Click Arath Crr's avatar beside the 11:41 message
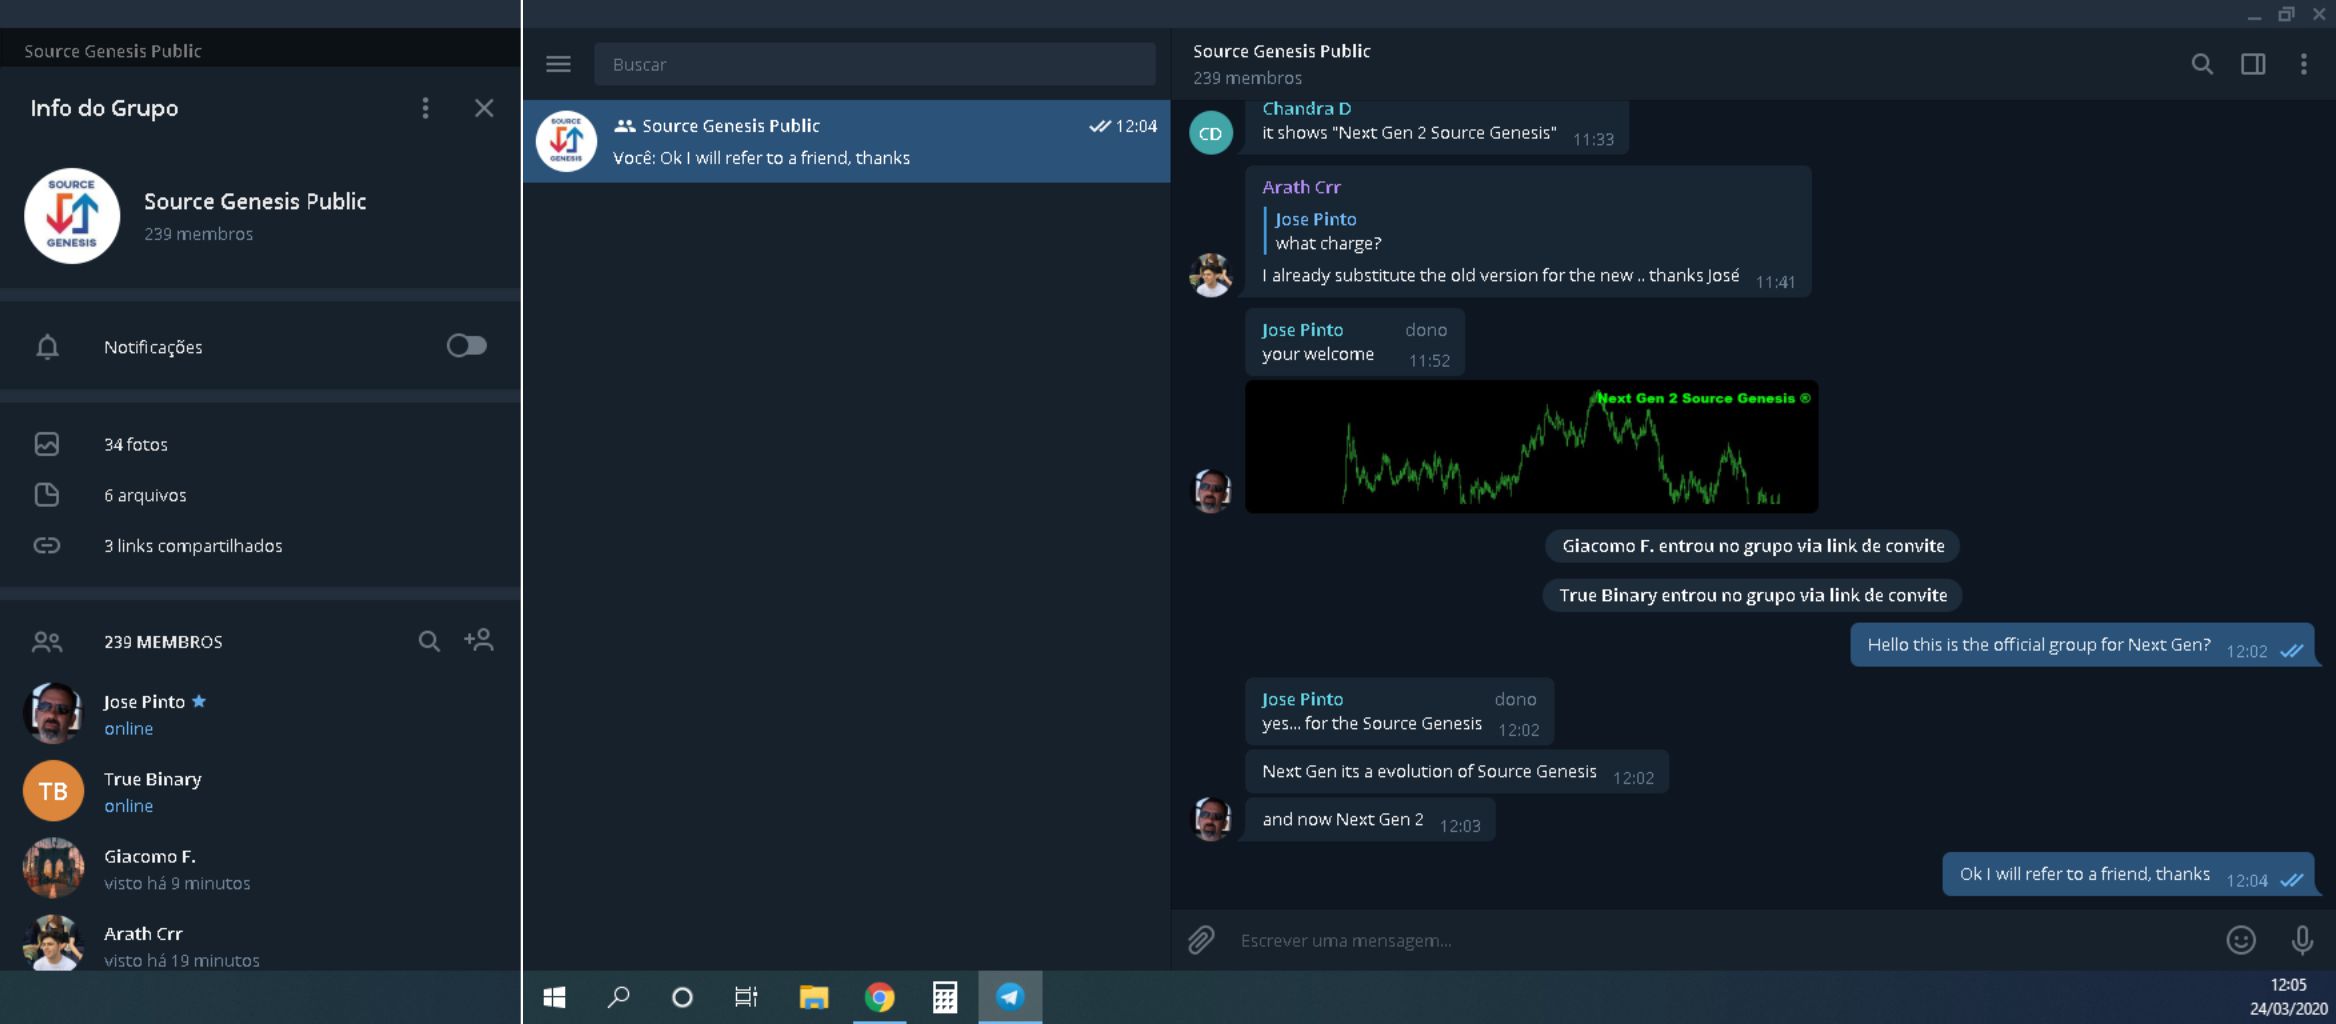This screenshot has height=1024, width=2336. coord(1210,275)
